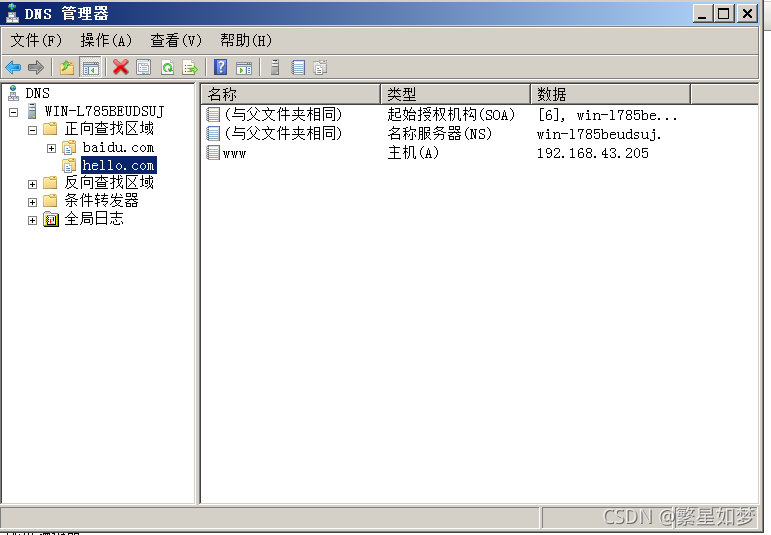Viewport: 771px width, 535px height.
Task: Select the DNS root label in tree
Action: click(x=37, y=93)
